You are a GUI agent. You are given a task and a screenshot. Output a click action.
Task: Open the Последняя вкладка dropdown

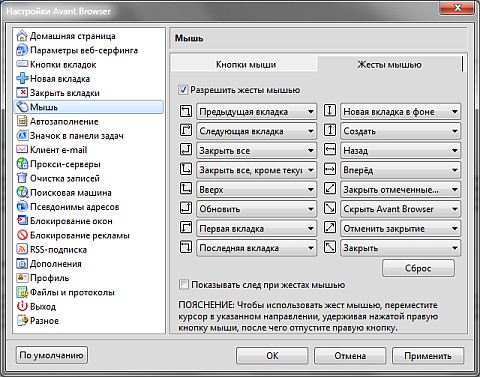(256, 248)
